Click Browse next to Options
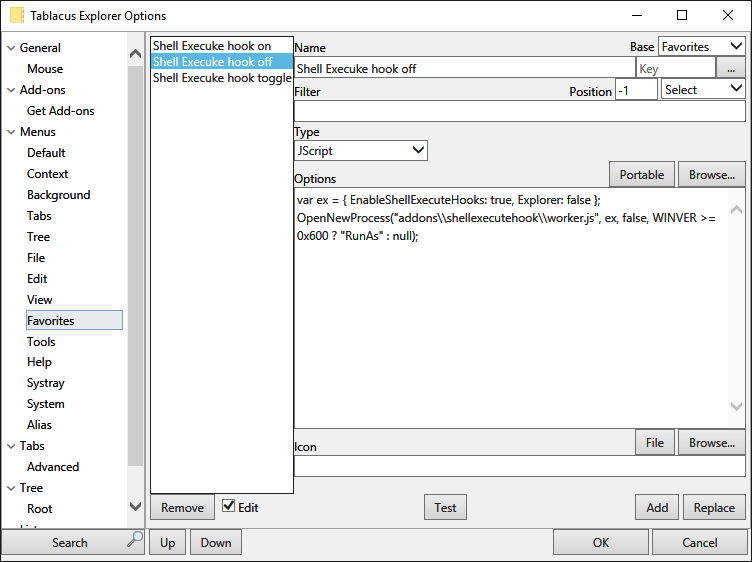Viewport: 752px width, 562px height. pyautogui.click(x=712, y=175)
